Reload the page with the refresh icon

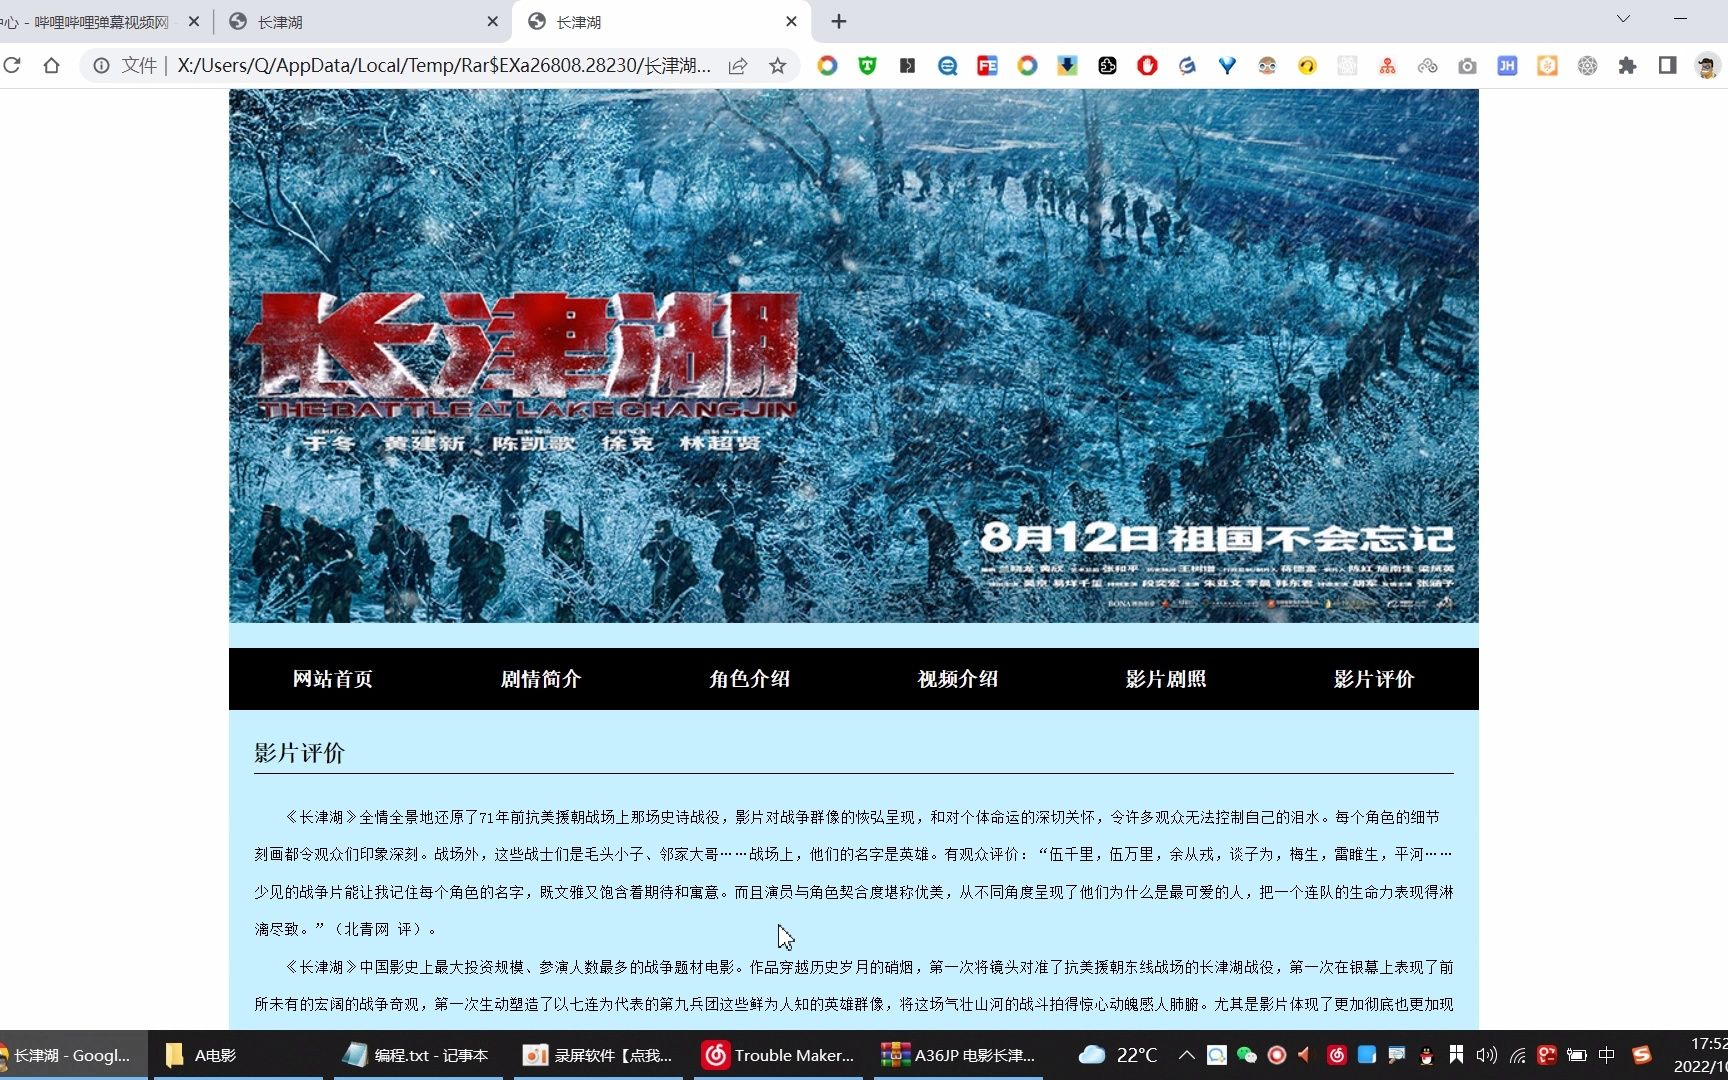[12, 66]
